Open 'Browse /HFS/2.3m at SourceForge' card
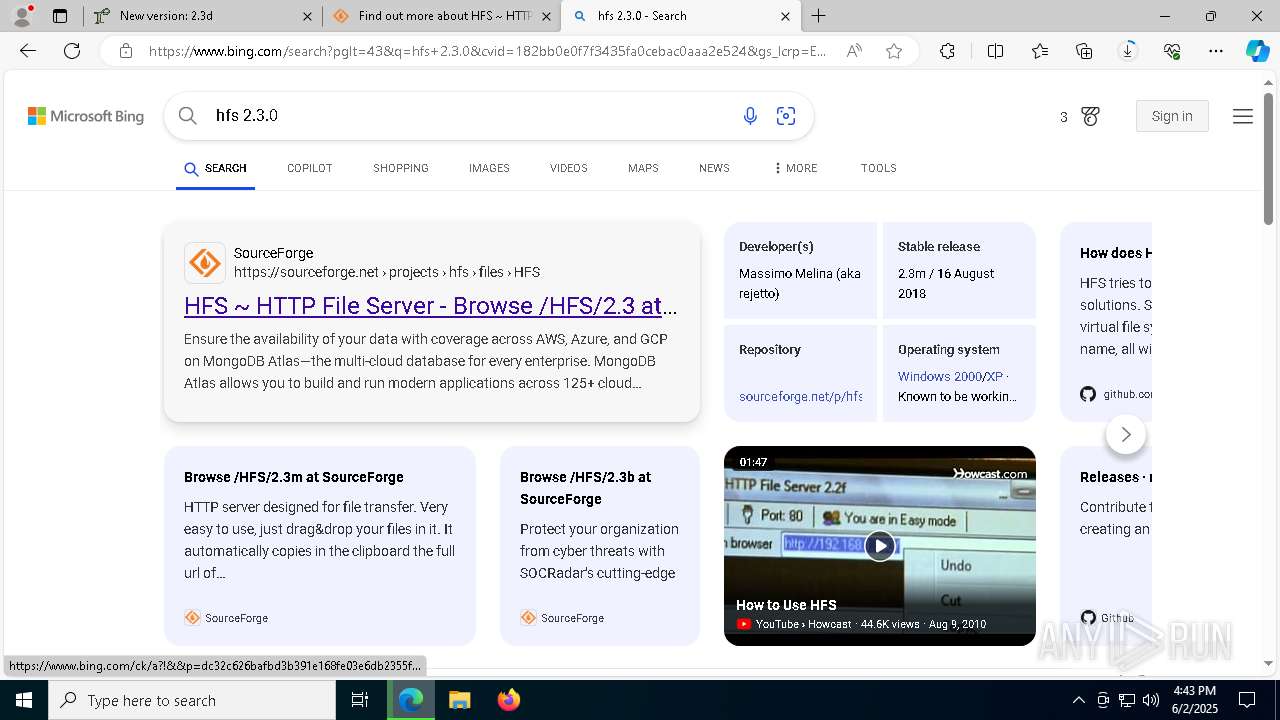The image size is (1280, 720). click(x=320, y=546)
